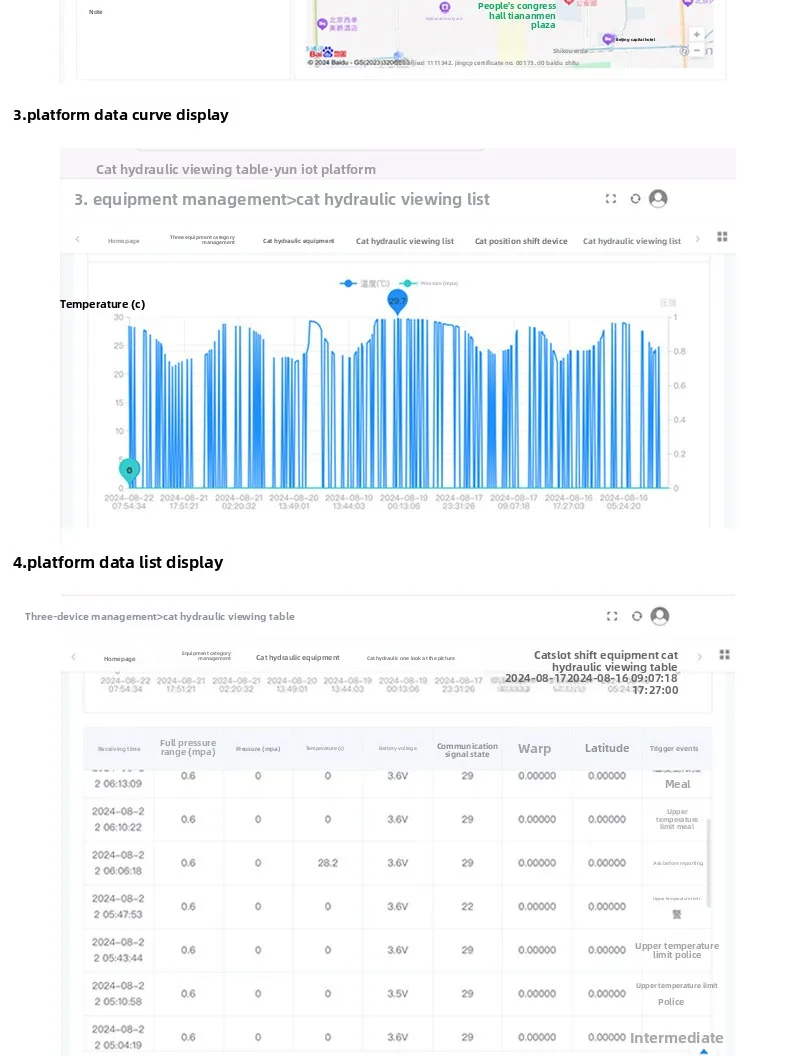
Task: Click the Trigger events column header
Action: pyautogui.click(x=674, y=749)
